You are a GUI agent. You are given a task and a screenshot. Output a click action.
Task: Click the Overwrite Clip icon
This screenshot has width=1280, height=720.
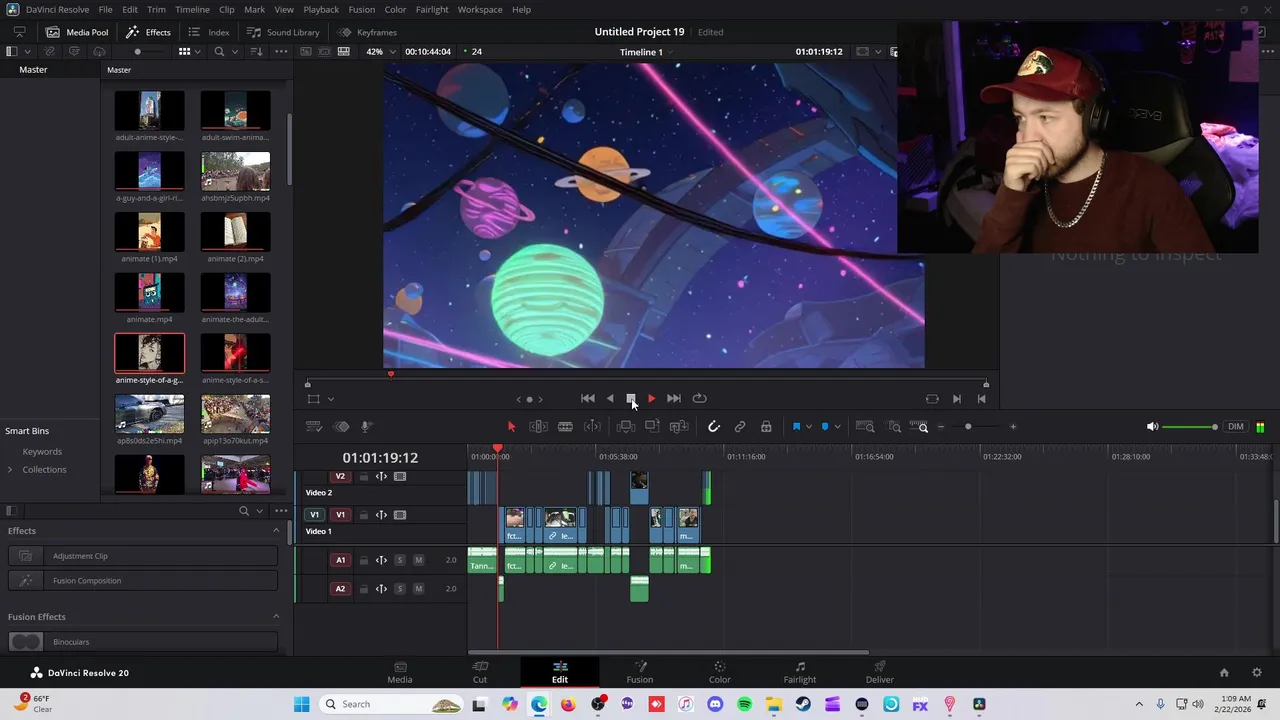click(652, 427)
